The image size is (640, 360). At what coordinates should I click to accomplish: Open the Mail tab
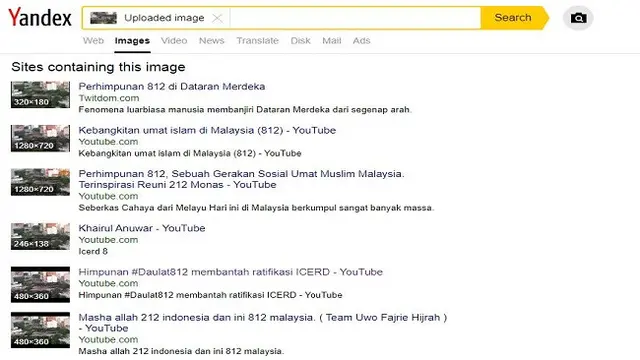point(331,41)
